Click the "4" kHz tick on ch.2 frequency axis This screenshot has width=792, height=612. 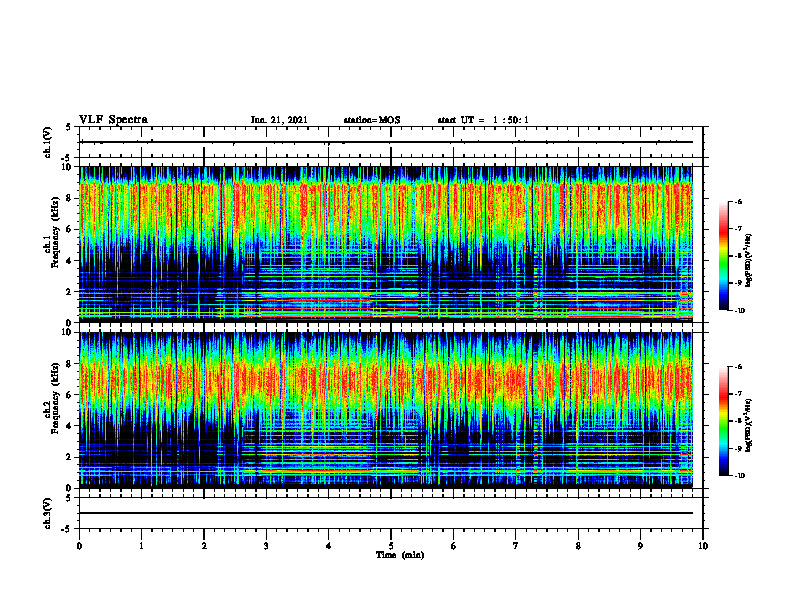(70, 426)
